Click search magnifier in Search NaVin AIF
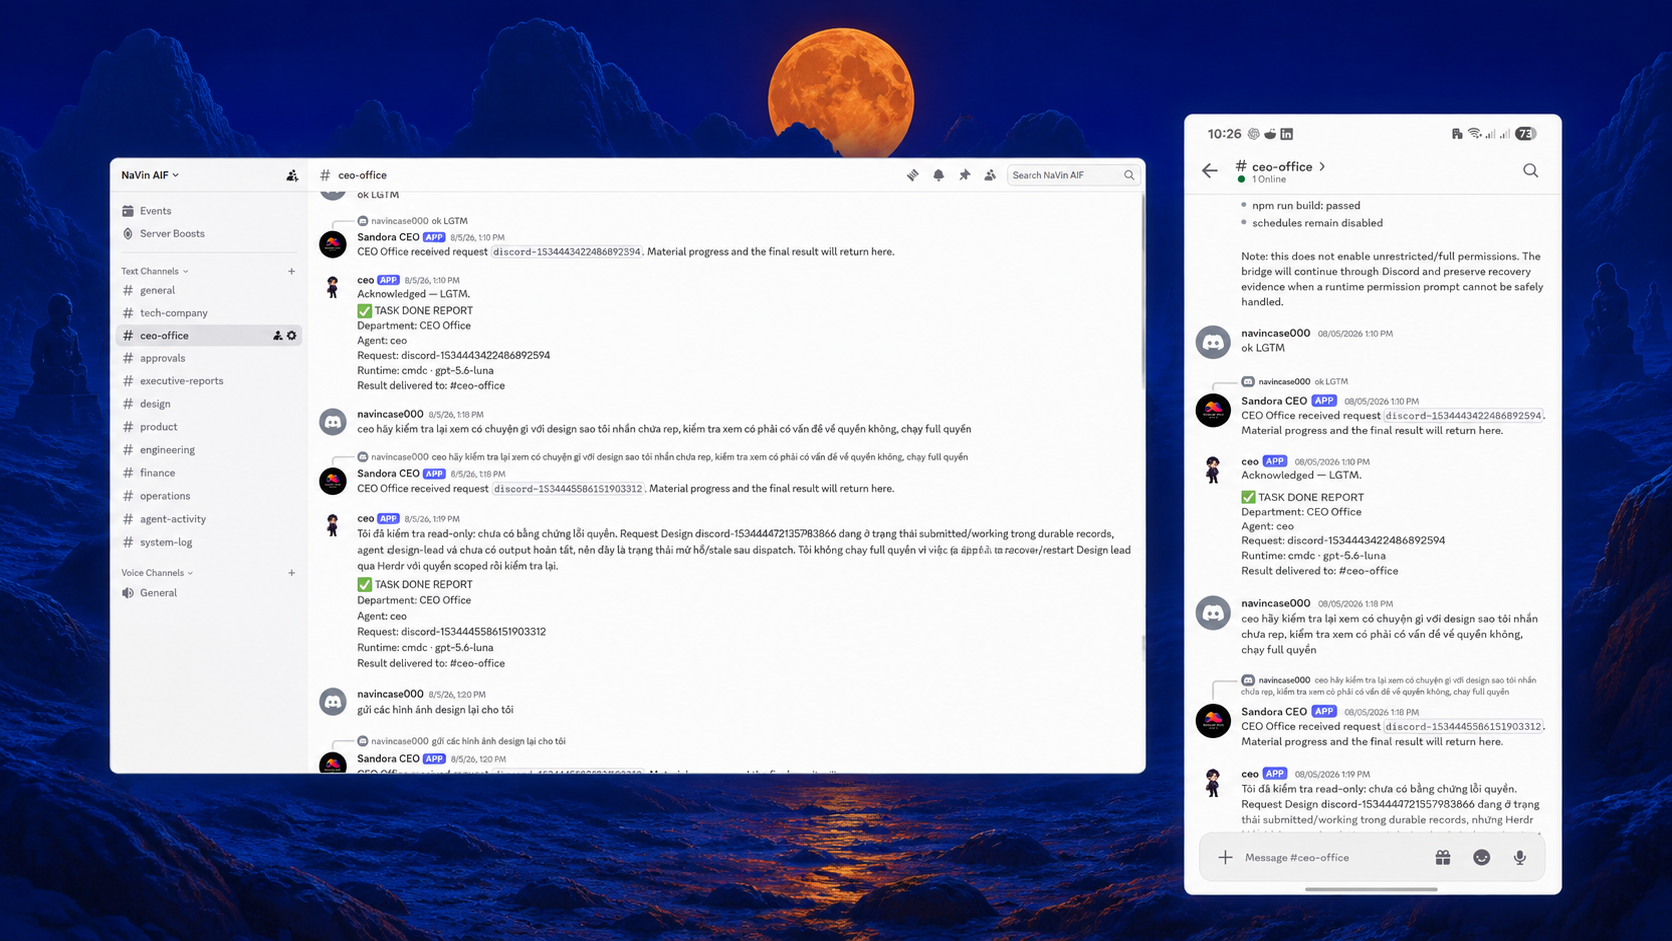Screen dimensions: 1672x941 [1129, 175]
